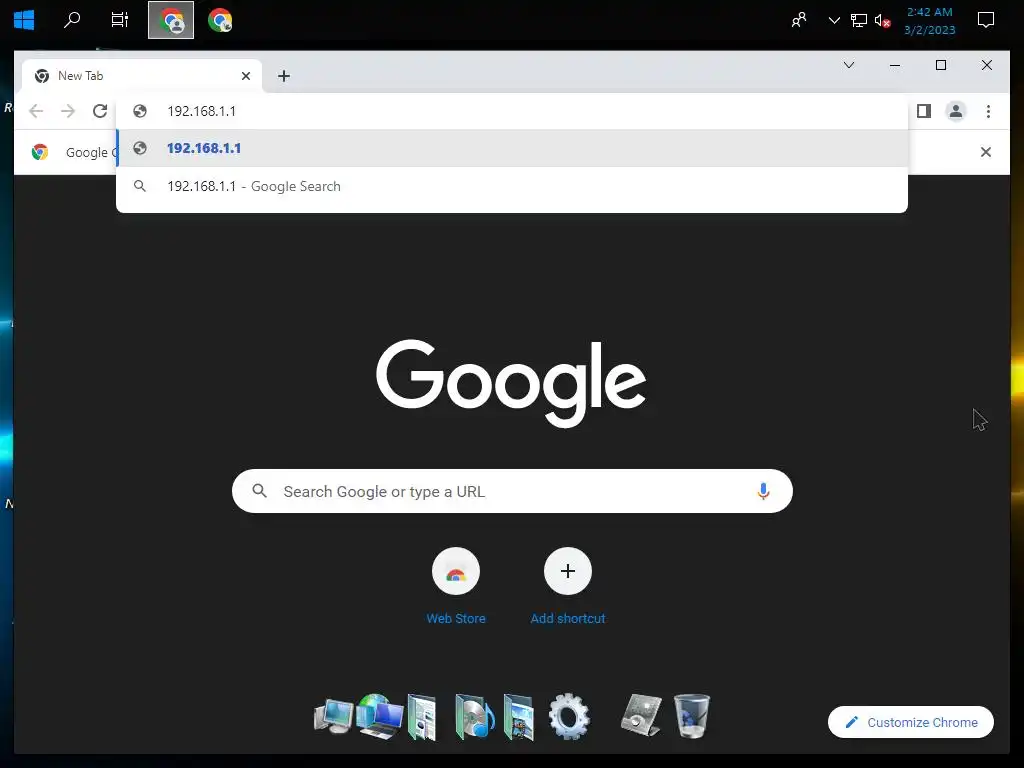Open Customize Chrome
This screenshot has height=768, width=1024.
910,722
